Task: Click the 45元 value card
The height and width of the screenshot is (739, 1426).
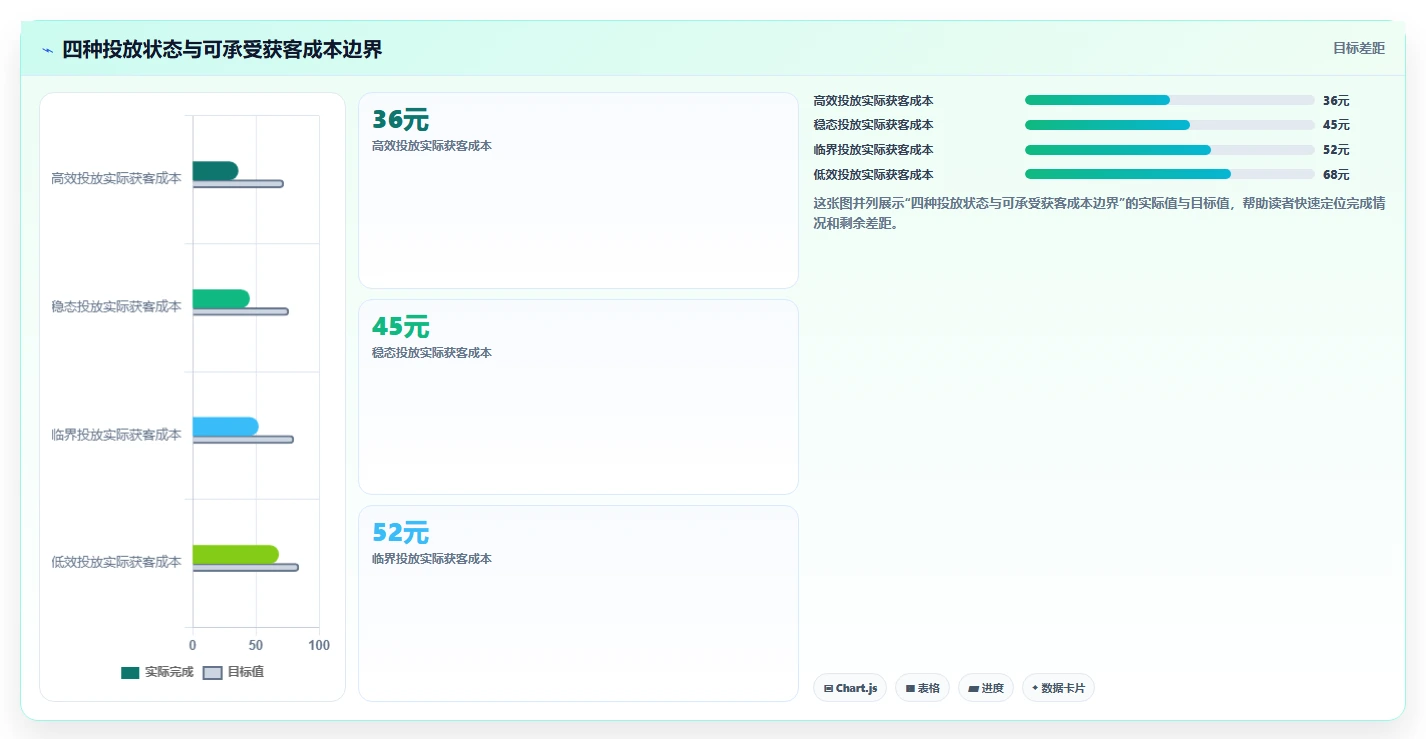Action: click(578, 397)
